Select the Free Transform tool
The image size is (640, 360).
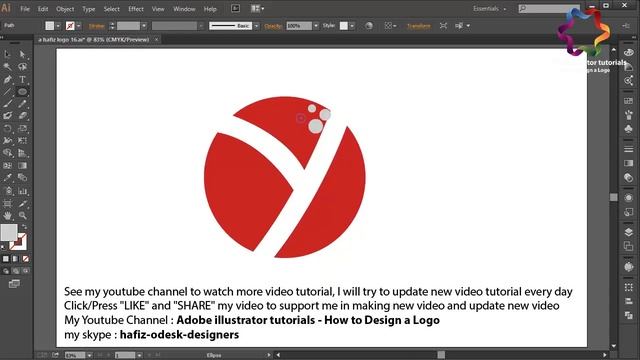(x=22, y=141)
